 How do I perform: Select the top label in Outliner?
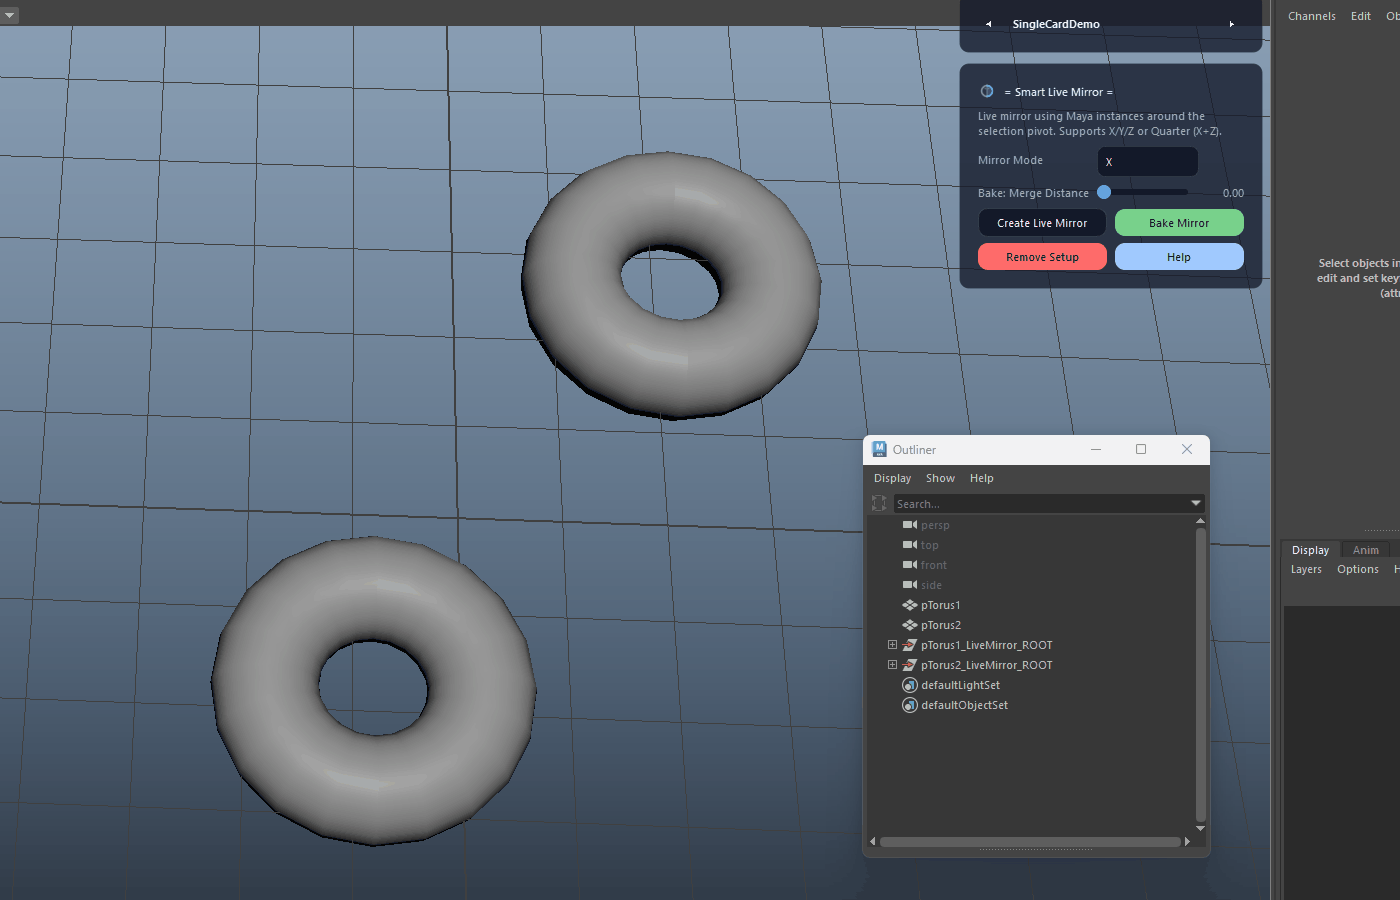click(x=929, y=545)
